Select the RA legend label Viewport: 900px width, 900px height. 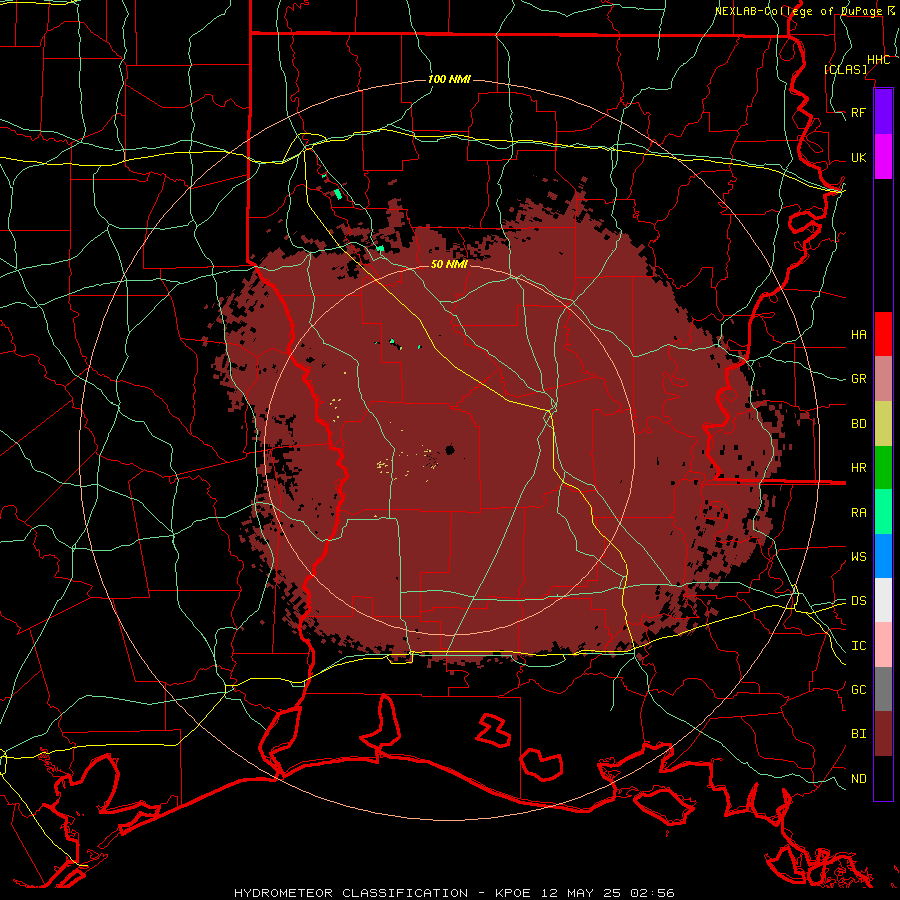pos(859,513)
